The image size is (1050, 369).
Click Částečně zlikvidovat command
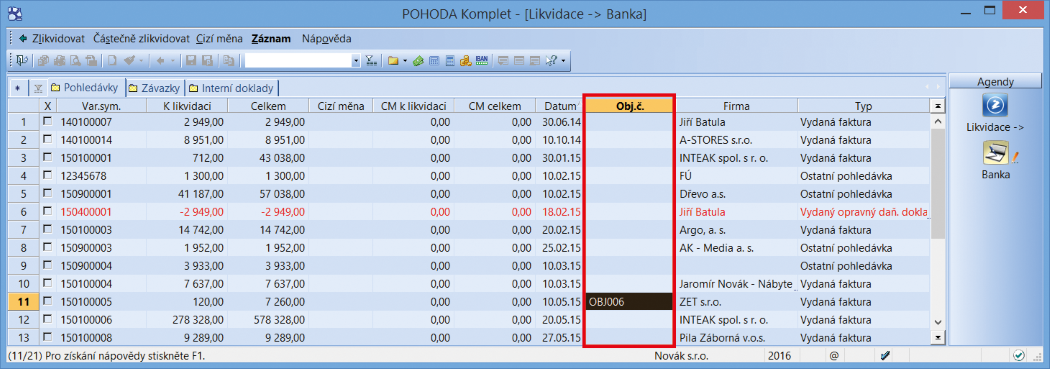pos(142,38)
